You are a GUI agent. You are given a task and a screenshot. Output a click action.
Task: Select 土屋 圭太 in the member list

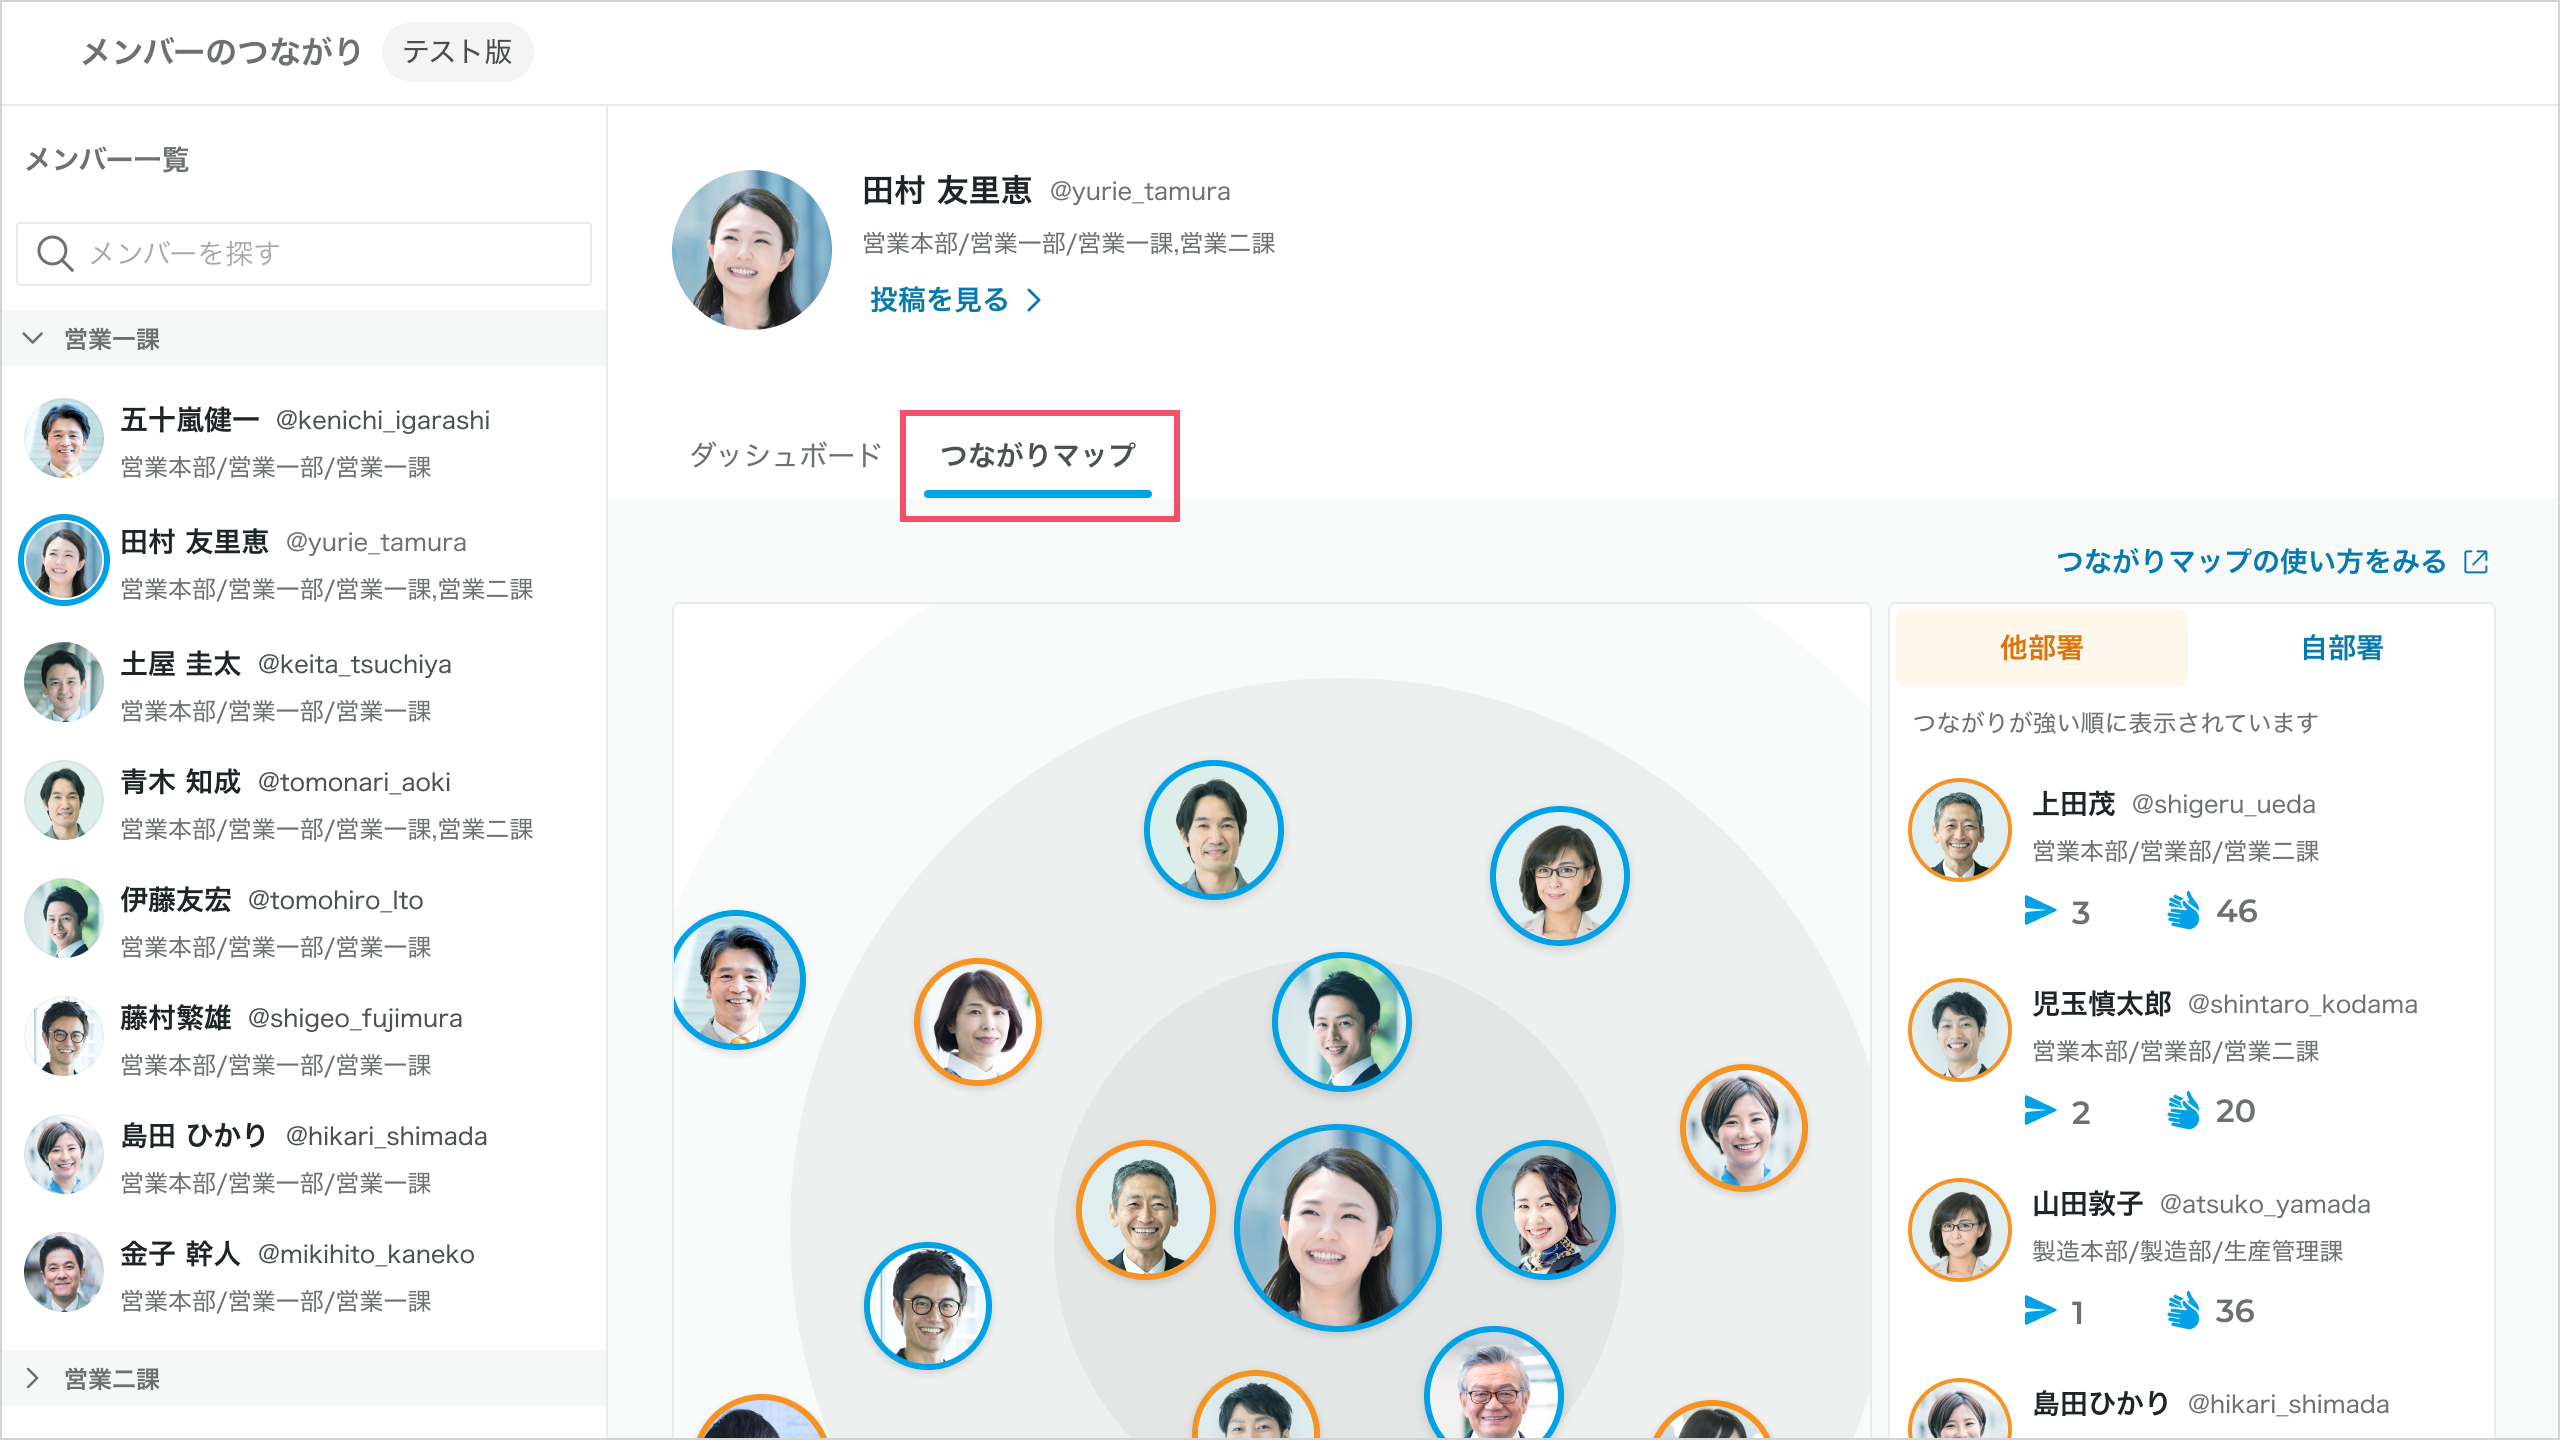[x=304, y=685]
